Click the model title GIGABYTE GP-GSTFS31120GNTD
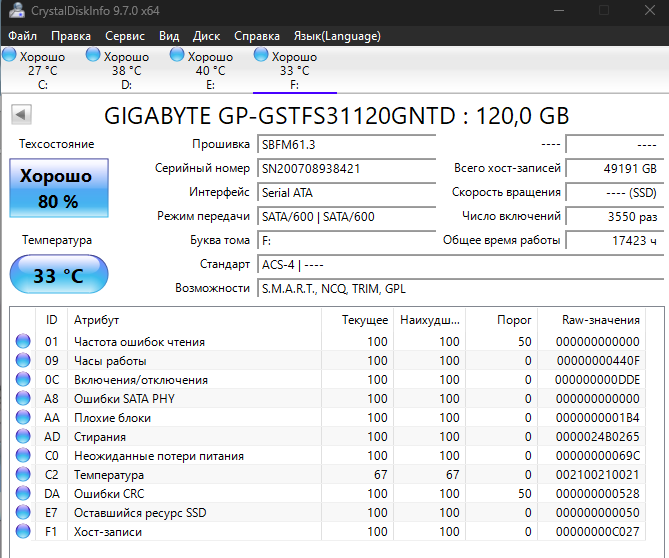The height and width of the screenshot is (558, 669). pyautogui.click(x=280, y=116)
